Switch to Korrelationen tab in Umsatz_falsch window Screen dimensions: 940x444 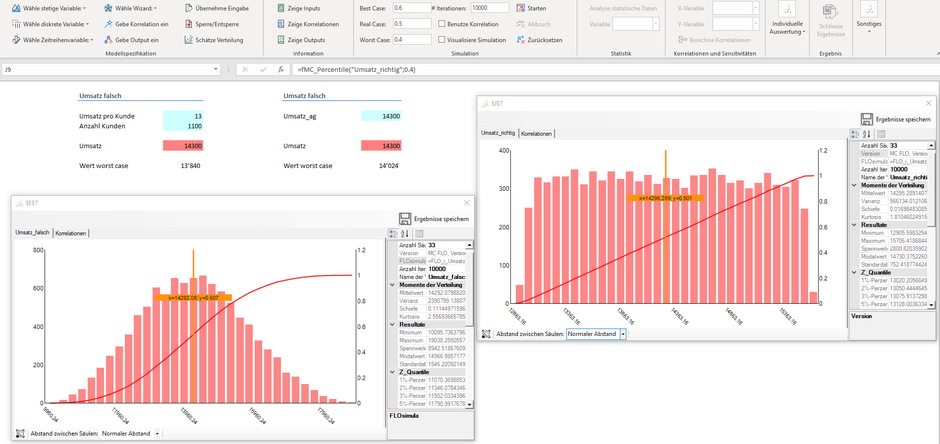[x=72, y=232]
